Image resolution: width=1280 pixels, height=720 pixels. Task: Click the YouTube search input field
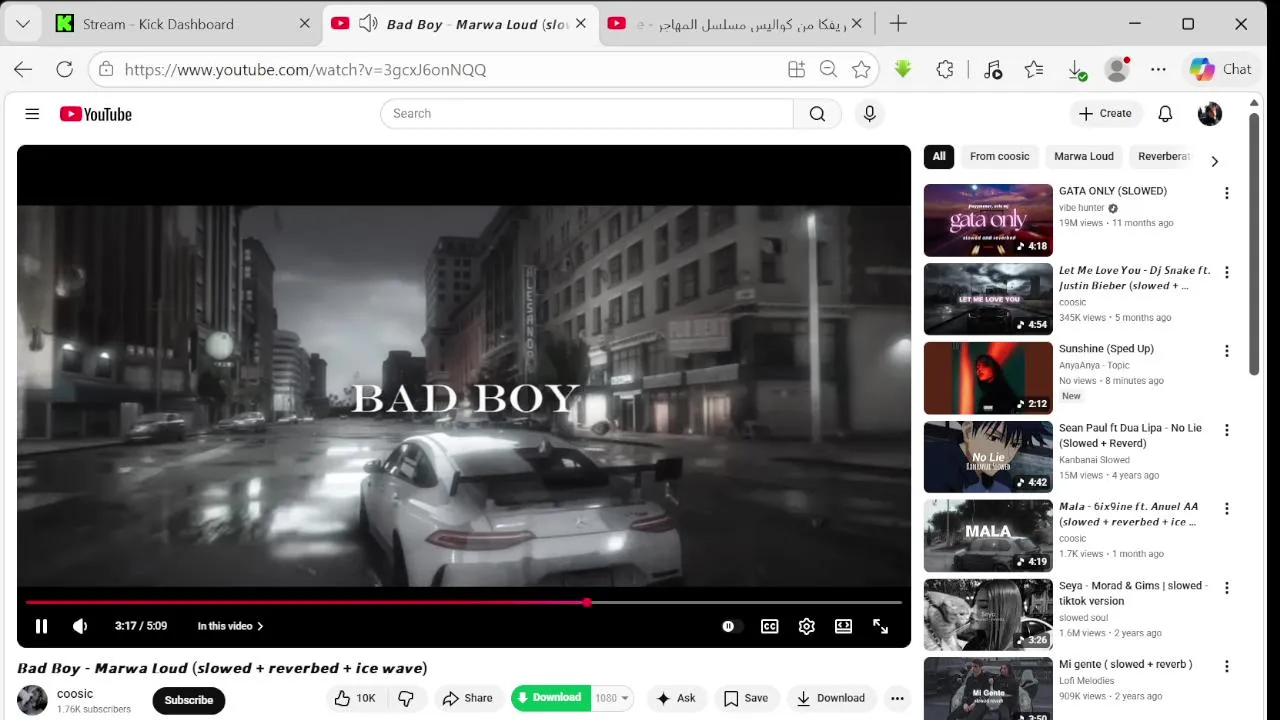coord(586,114)
